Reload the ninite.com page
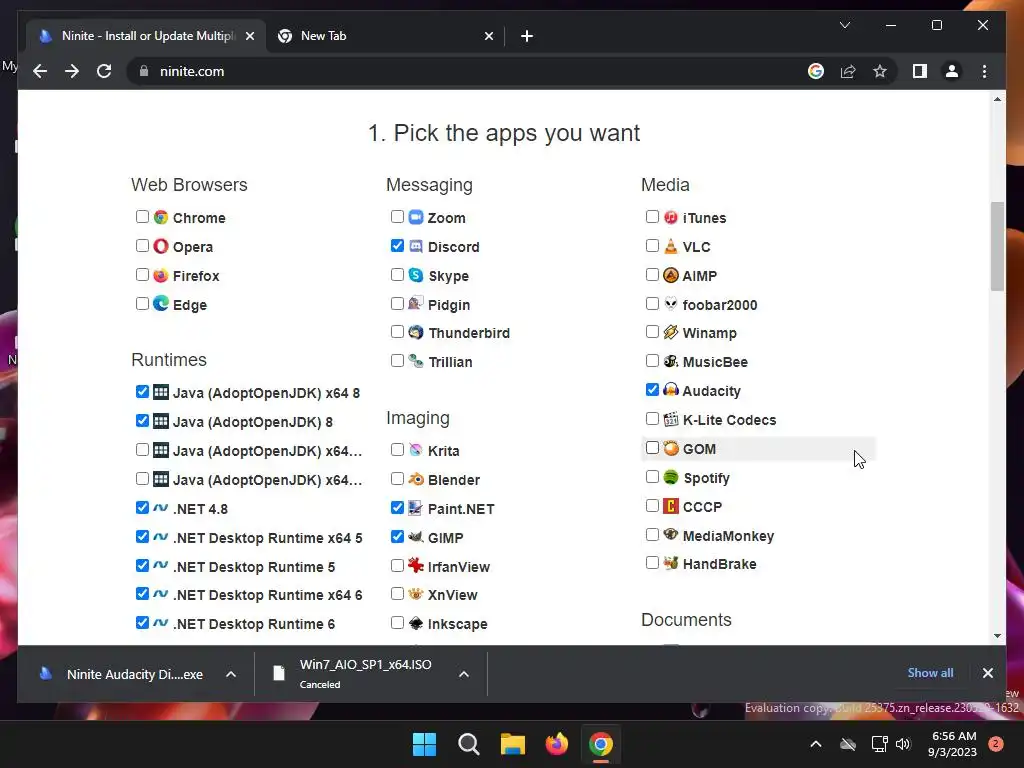 (x=104, y=71)
